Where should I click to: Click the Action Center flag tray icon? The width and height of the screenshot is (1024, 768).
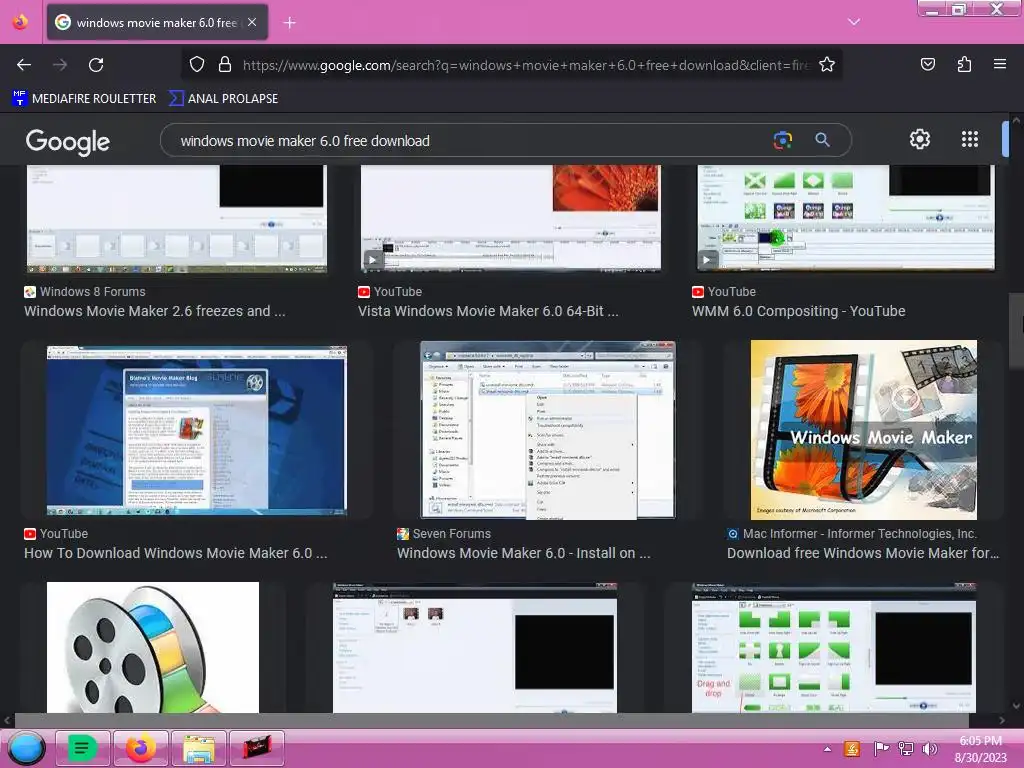click(x=881, y=748)
